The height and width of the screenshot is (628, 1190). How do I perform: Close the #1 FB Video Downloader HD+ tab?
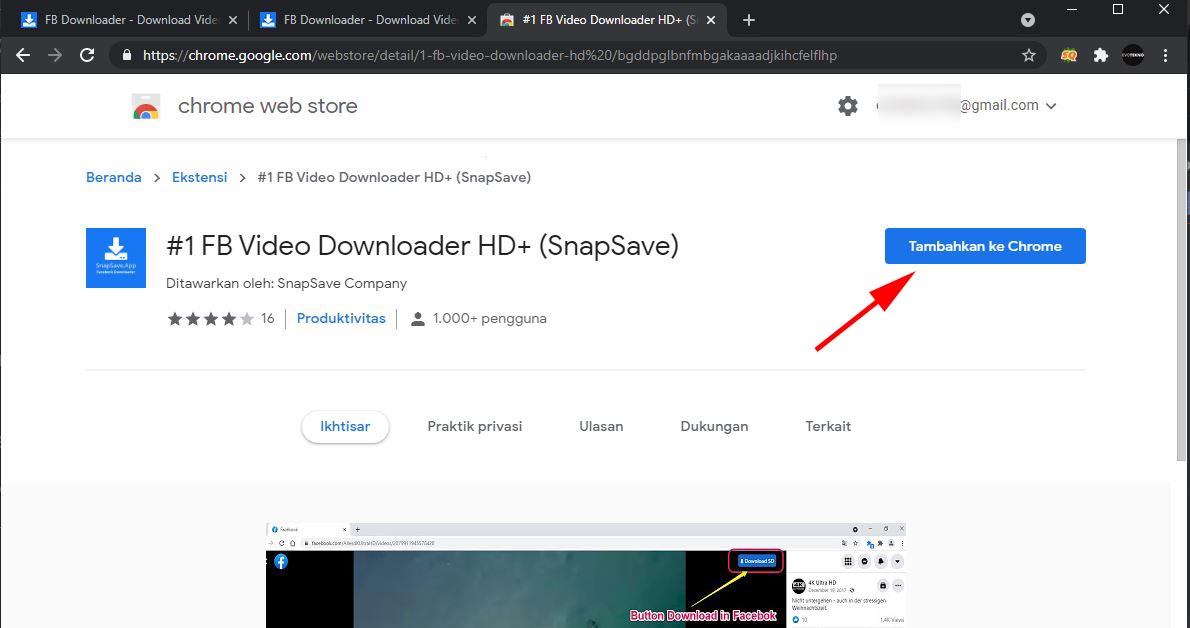coord(710,21)
